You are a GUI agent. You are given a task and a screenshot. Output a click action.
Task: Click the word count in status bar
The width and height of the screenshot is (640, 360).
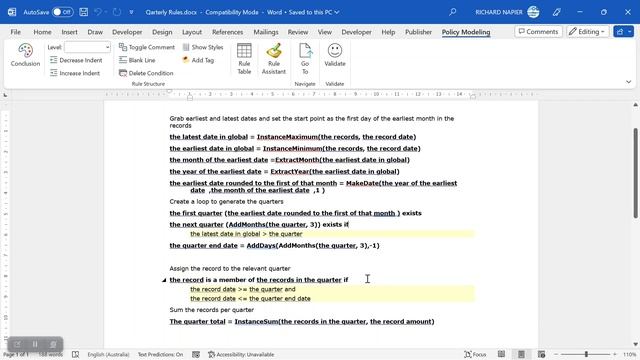point(51,354)
